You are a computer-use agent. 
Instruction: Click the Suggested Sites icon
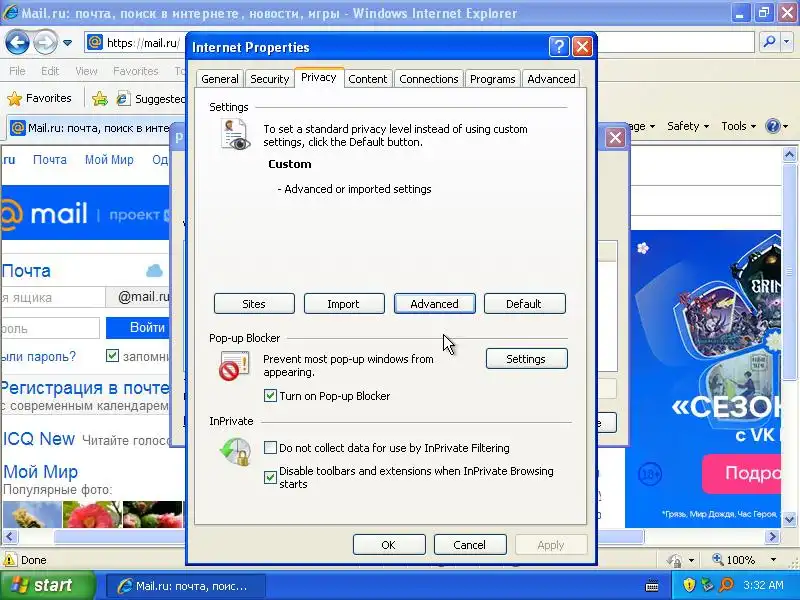pyautogui.click(x=122, y=98)
